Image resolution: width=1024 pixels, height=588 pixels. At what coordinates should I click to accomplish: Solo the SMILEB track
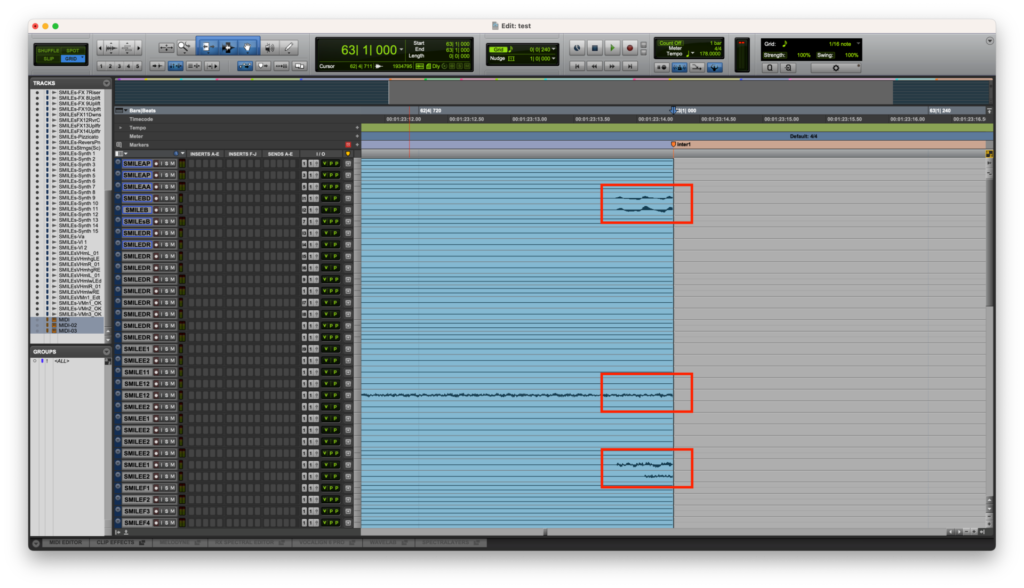coord(167,210)
